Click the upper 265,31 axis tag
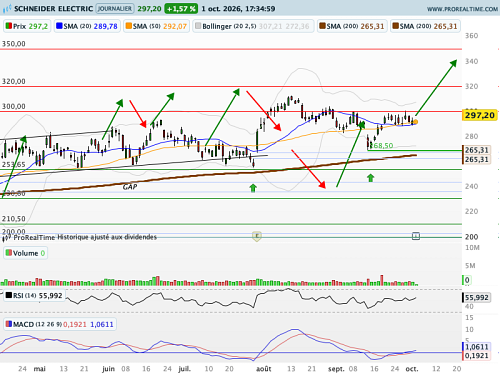Image resolution: width=500 pixels, height=375 pixels. click(x=477, y=150)
